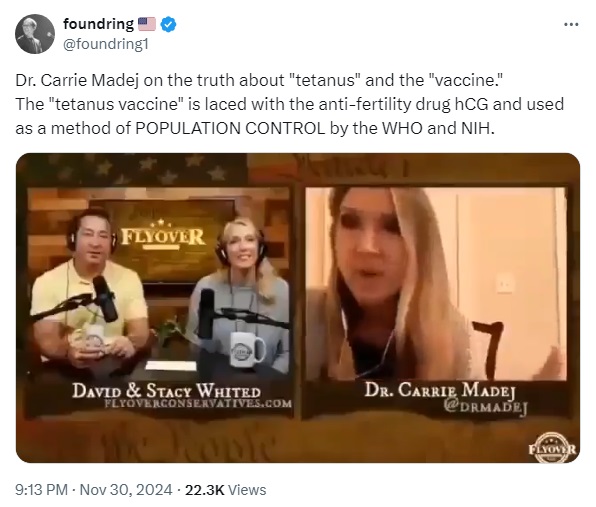The height and width of the screenshot is (507, 596).
Task: Click the US flag emoji beside foundring
Action: point(146,24)
